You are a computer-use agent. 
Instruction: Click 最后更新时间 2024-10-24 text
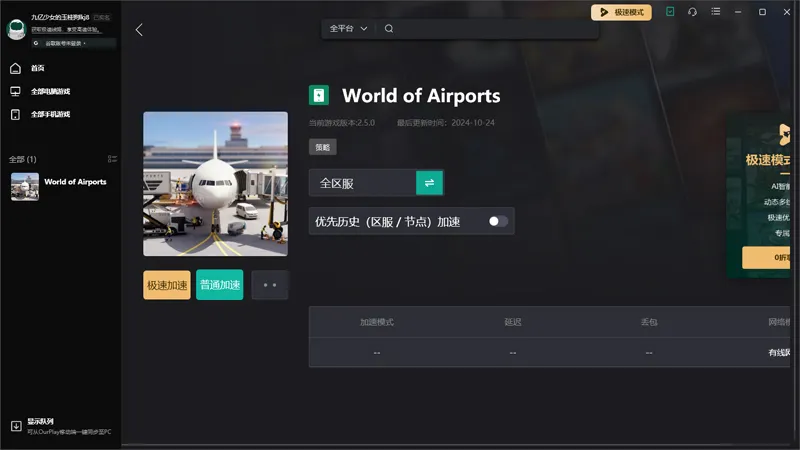click(x=446, y=122)
